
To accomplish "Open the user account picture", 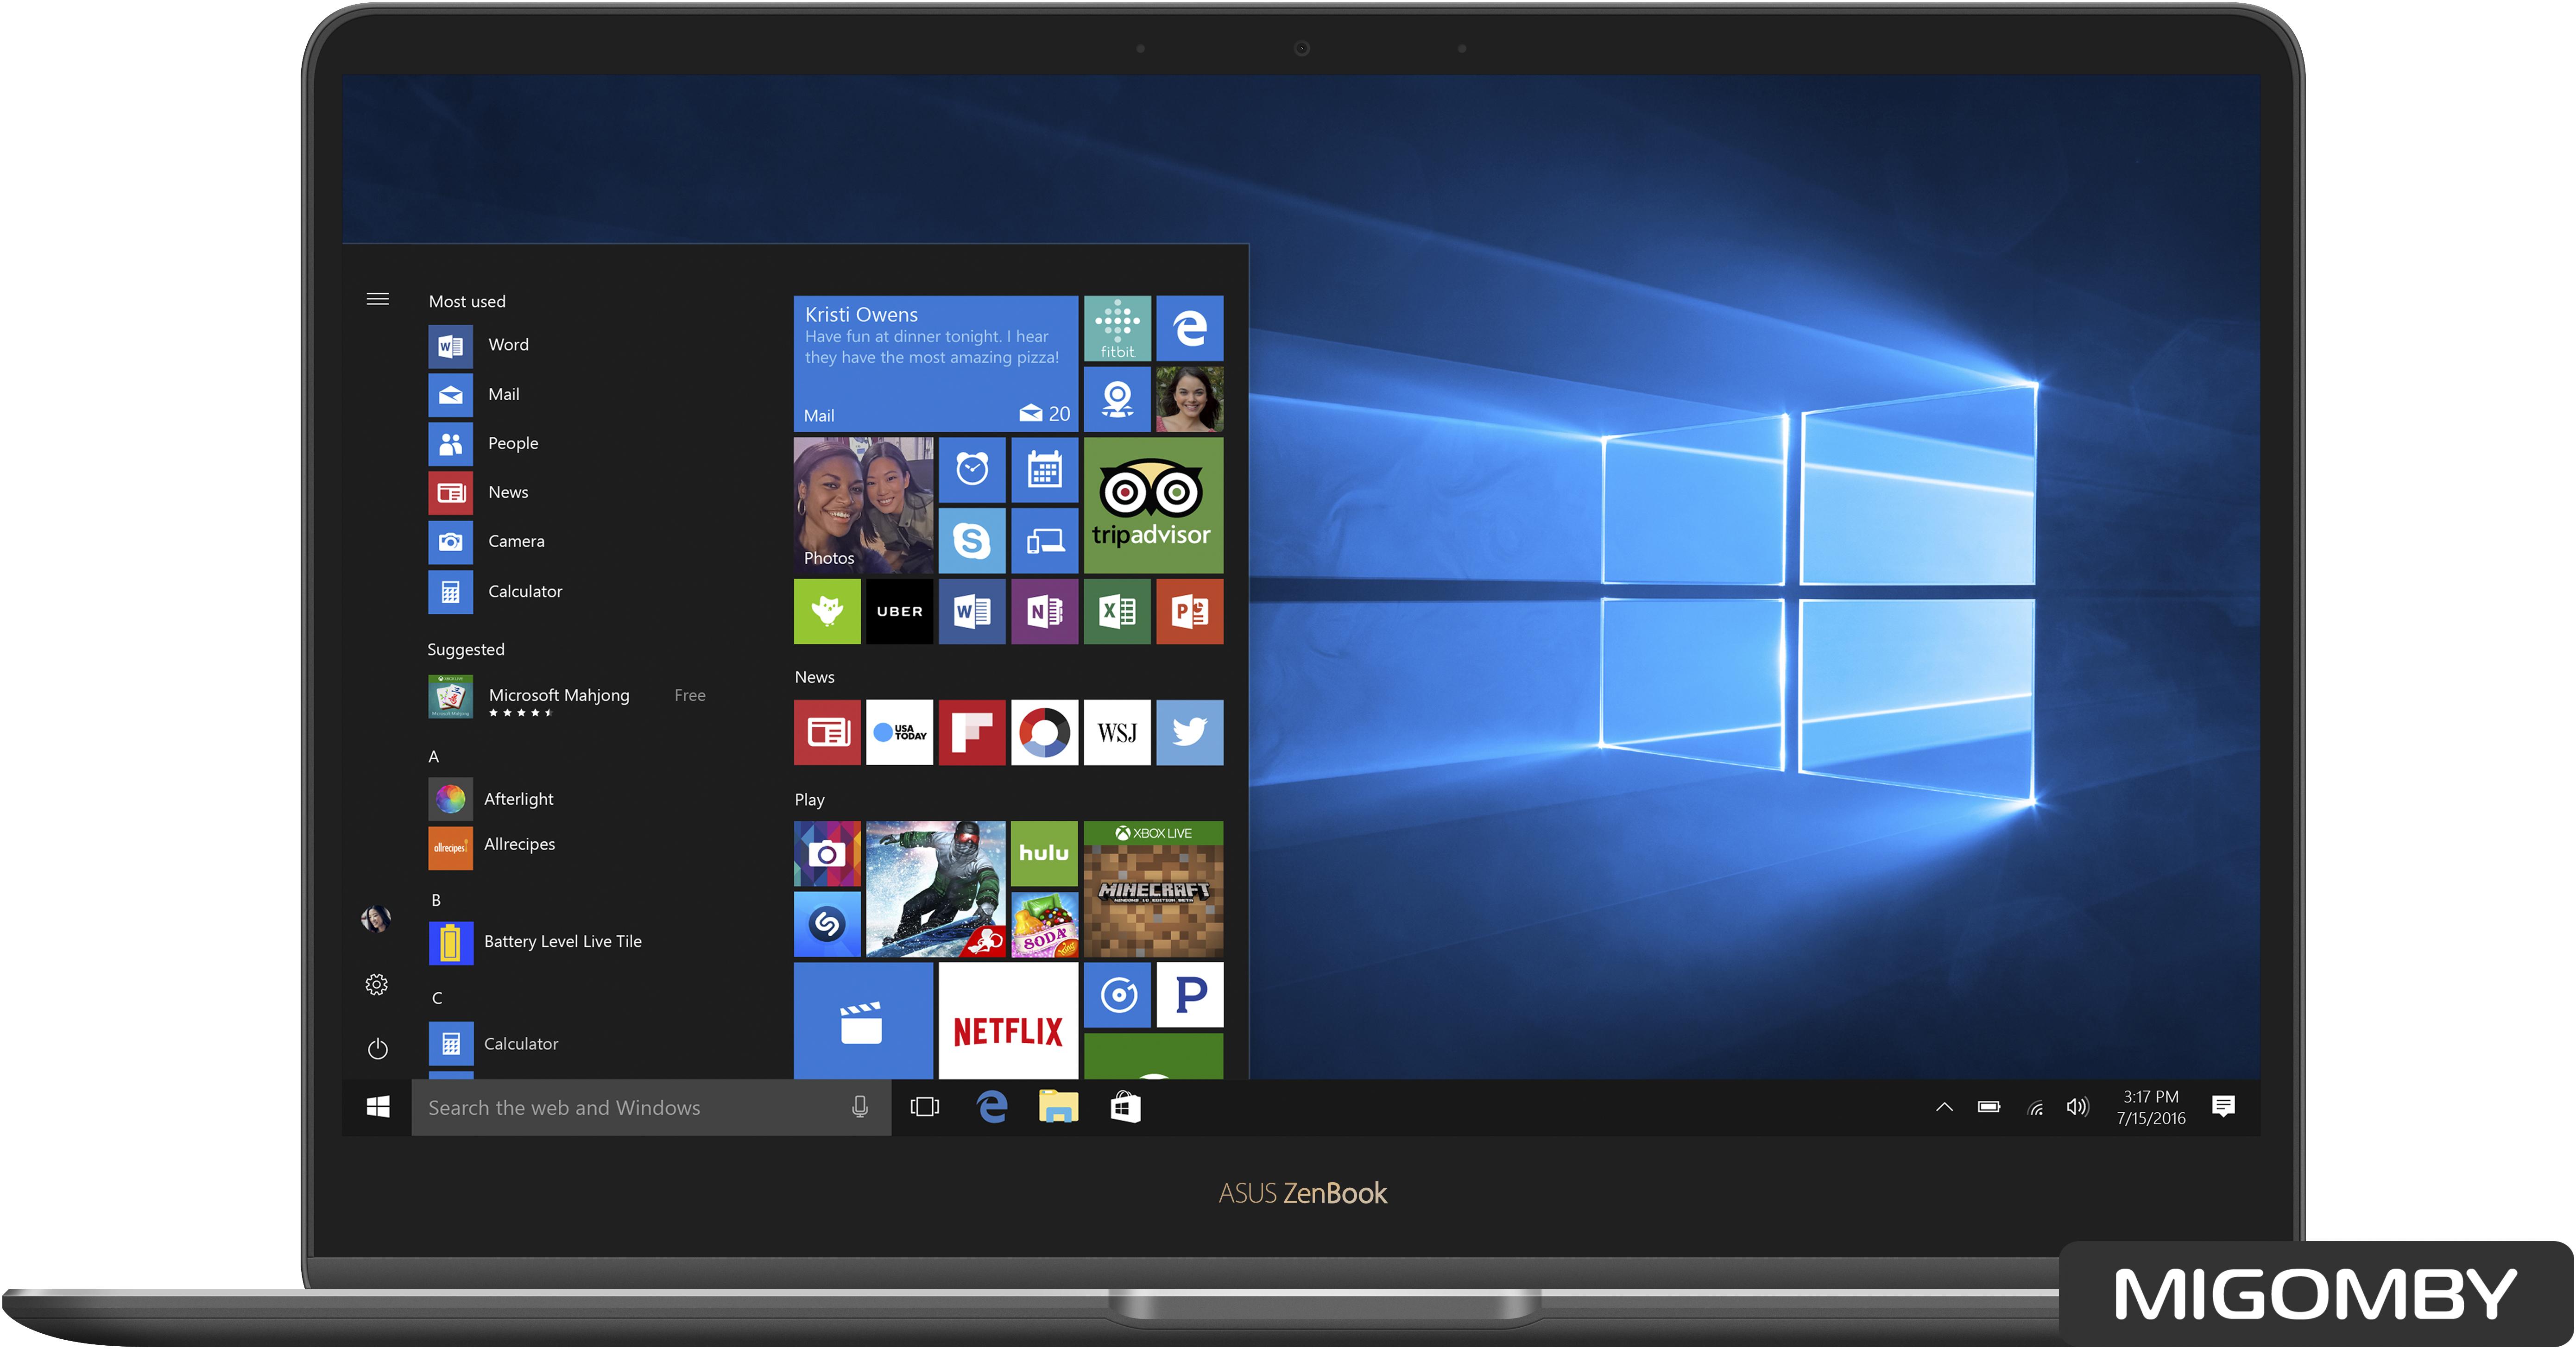I will click(376, 918).
